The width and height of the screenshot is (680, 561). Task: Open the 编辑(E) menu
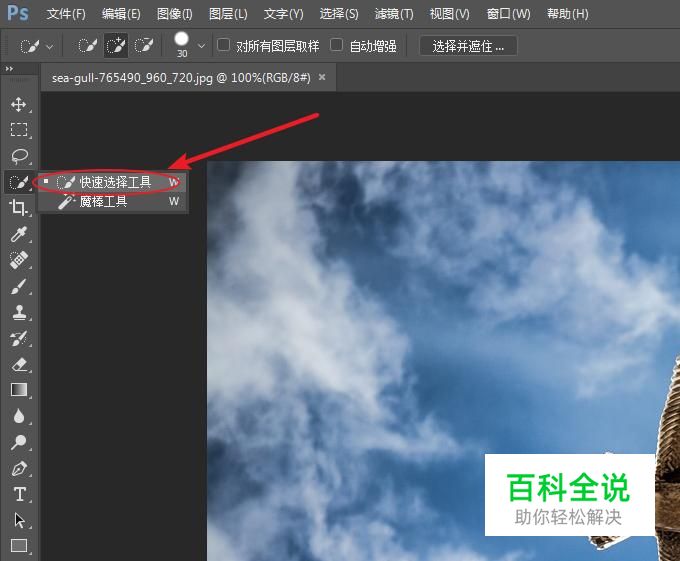tap(121, 14)
